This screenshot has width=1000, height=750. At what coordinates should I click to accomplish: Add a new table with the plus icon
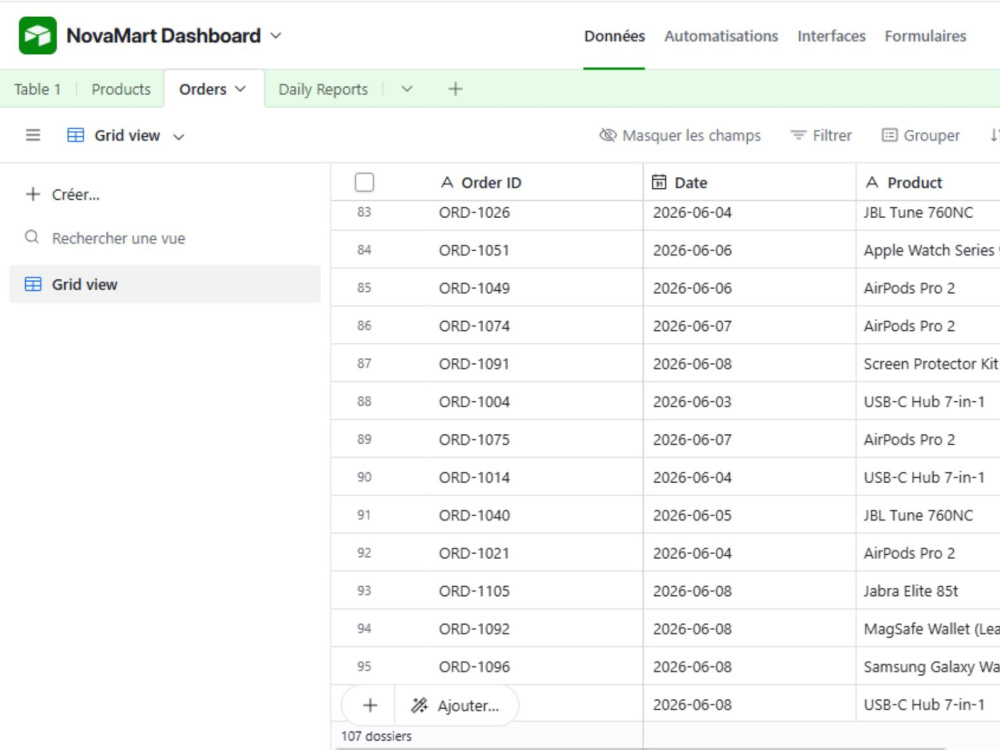[x=455, y=89]
